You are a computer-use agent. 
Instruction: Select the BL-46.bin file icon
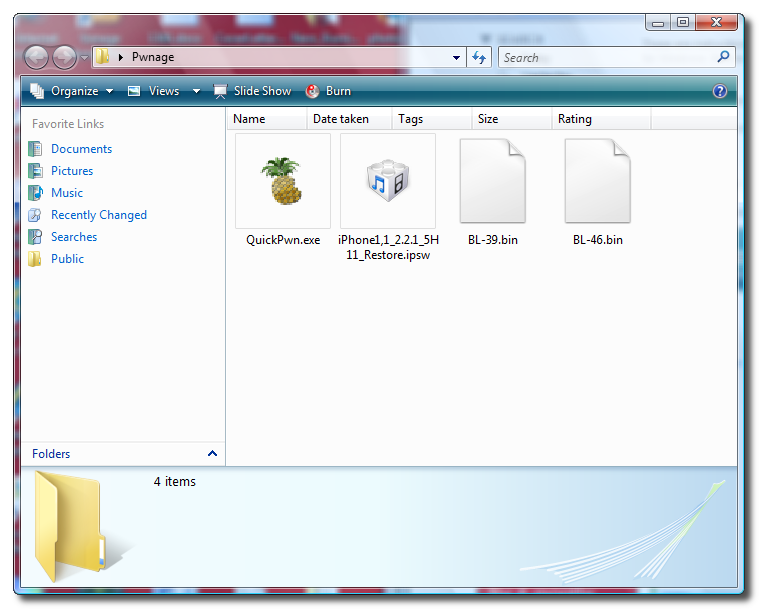[x=597, y=181]
